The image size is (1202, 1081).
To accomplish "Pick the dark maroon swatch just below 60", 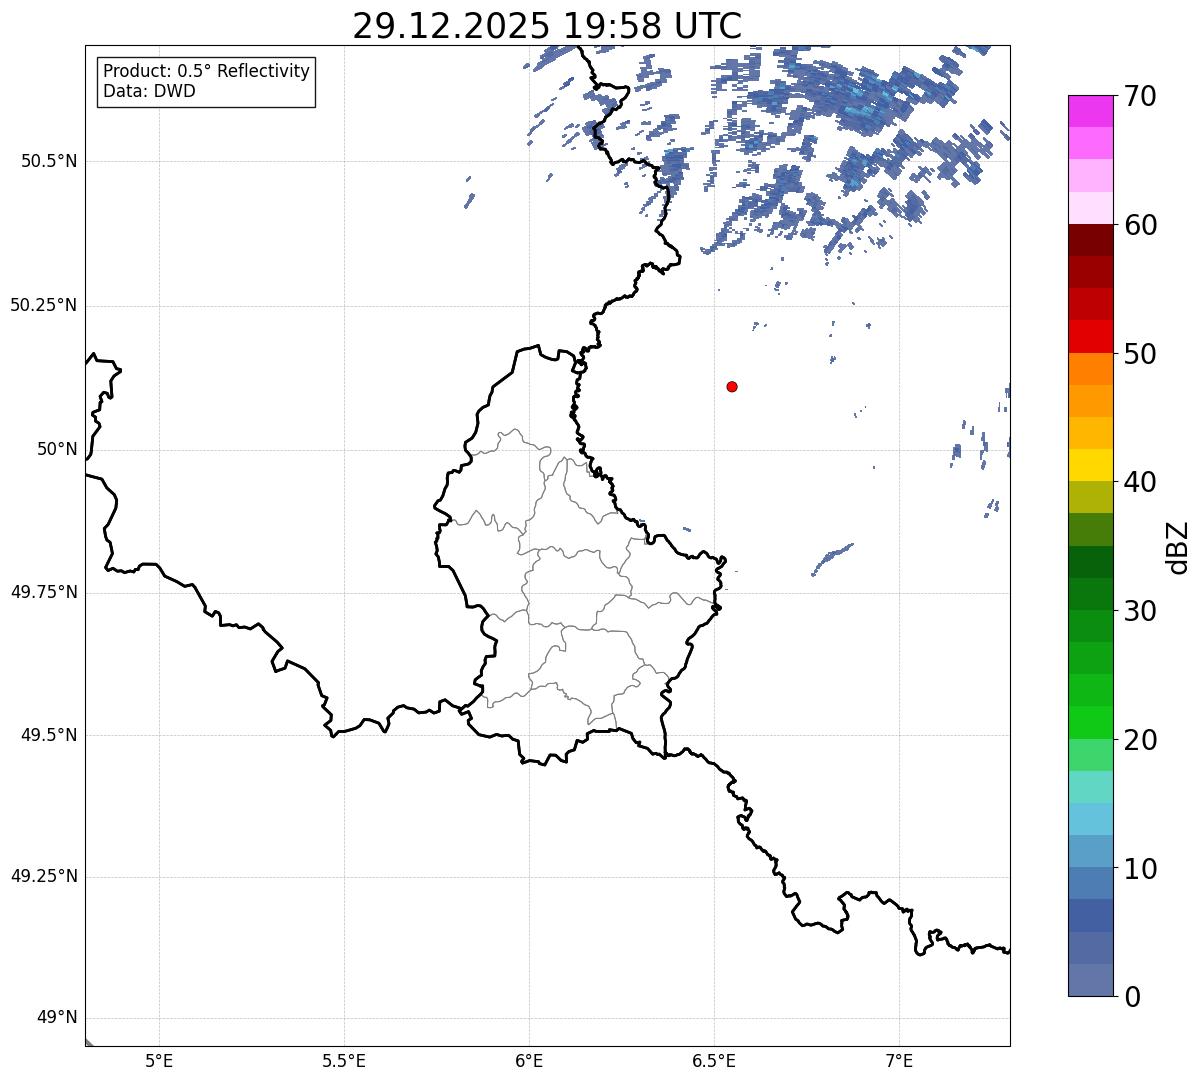I will [1091, 241].
